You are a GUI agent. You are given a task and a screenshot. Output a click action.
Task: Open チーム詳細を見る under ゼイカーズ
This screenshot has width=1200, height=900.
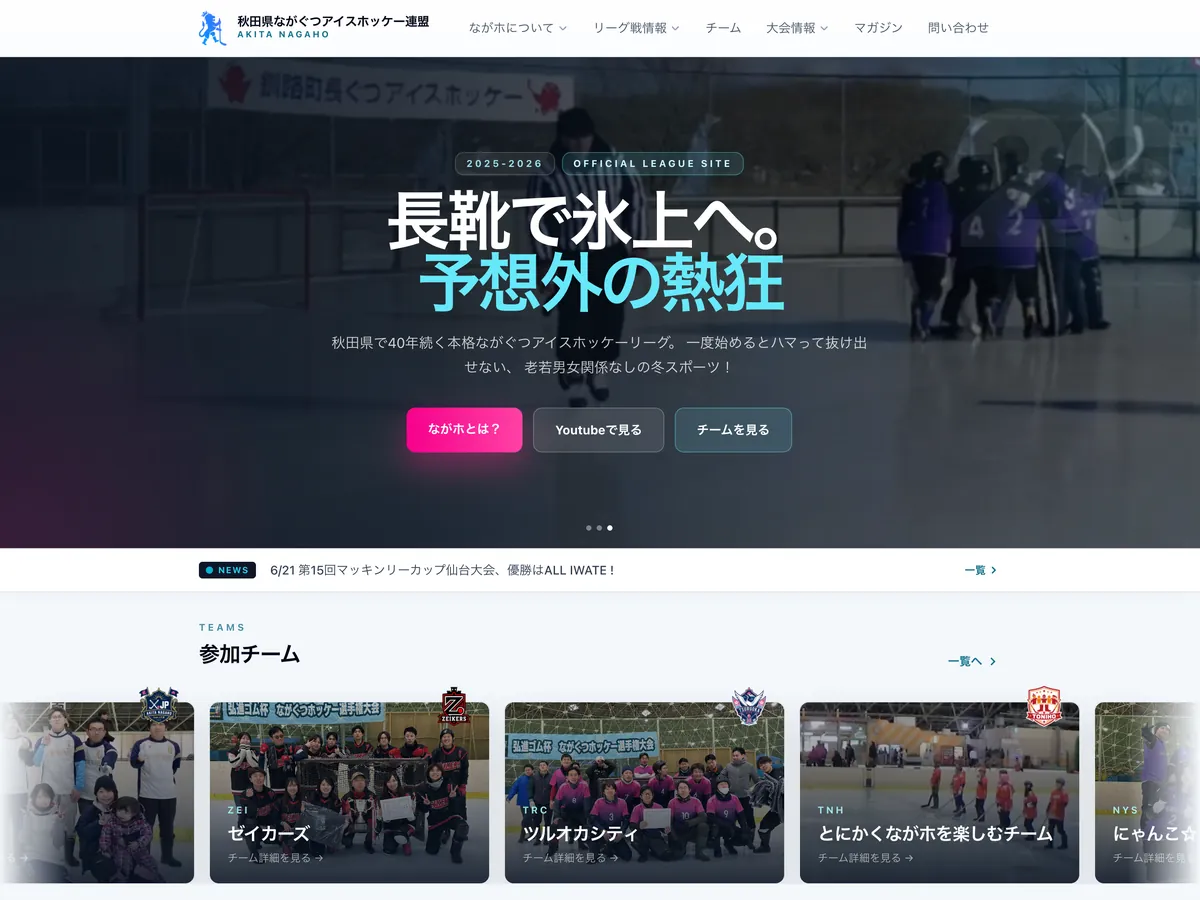(276, 858)
